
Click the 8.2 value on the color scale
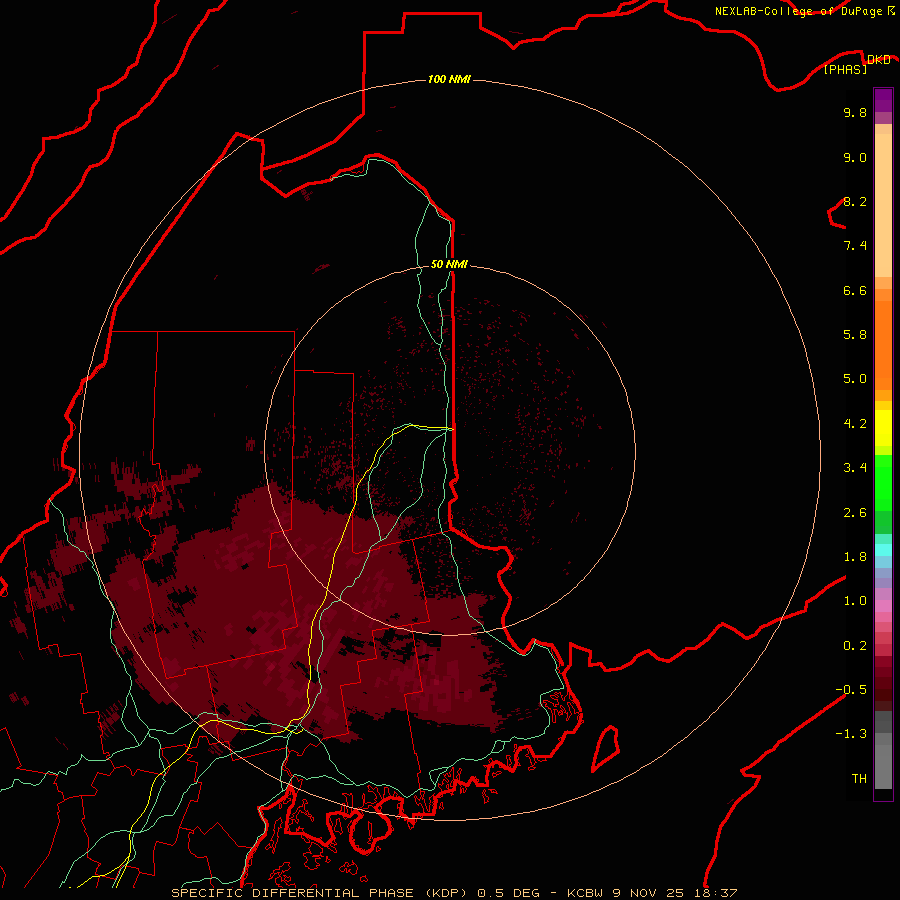[x=855, y=201]
